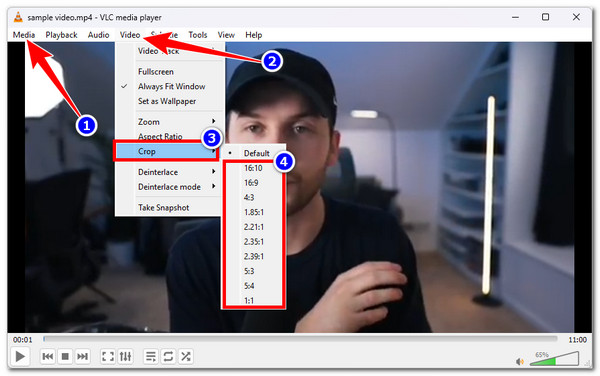
Task: Select Default crop option
Action: (x=254, y=153)
